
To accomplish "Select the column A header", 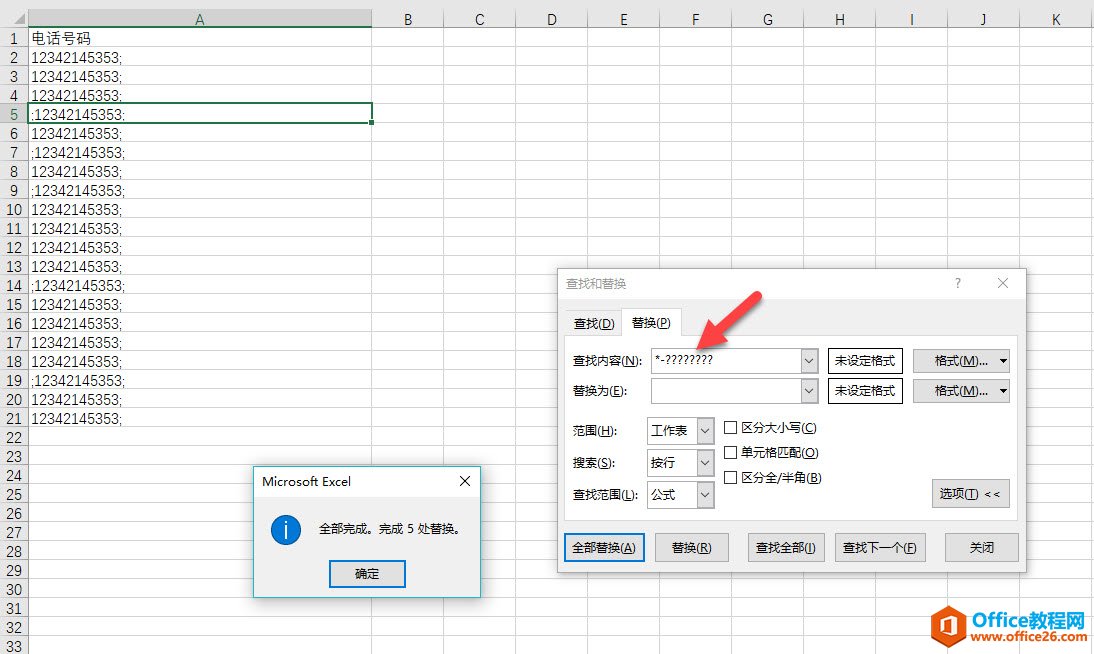I will click(x=200, y=19).
